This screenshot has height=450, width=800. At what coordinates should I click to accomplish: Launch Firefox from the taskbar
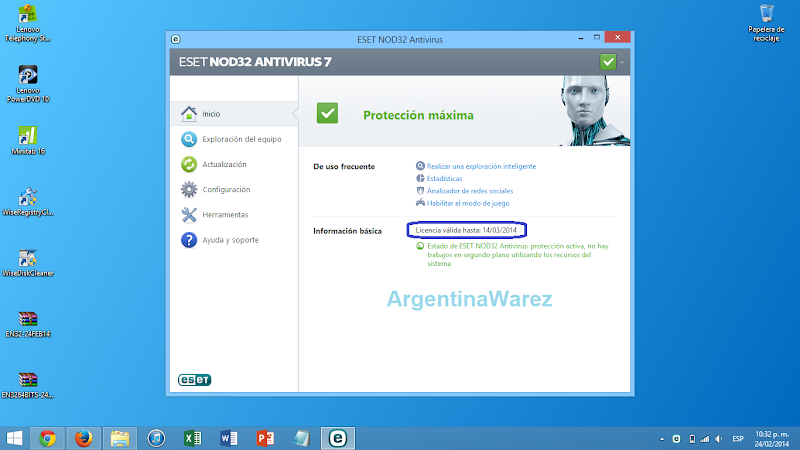tap(84, 438)
